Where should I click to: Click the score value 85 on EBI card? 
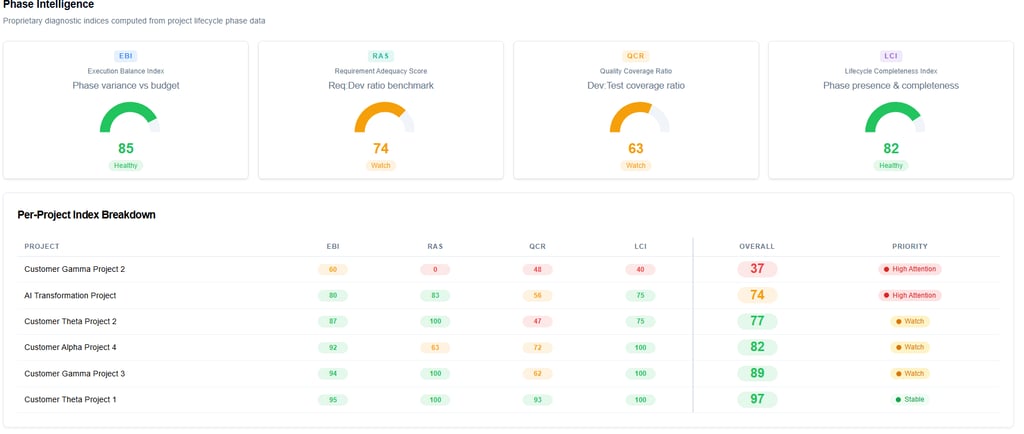[125, 149]
